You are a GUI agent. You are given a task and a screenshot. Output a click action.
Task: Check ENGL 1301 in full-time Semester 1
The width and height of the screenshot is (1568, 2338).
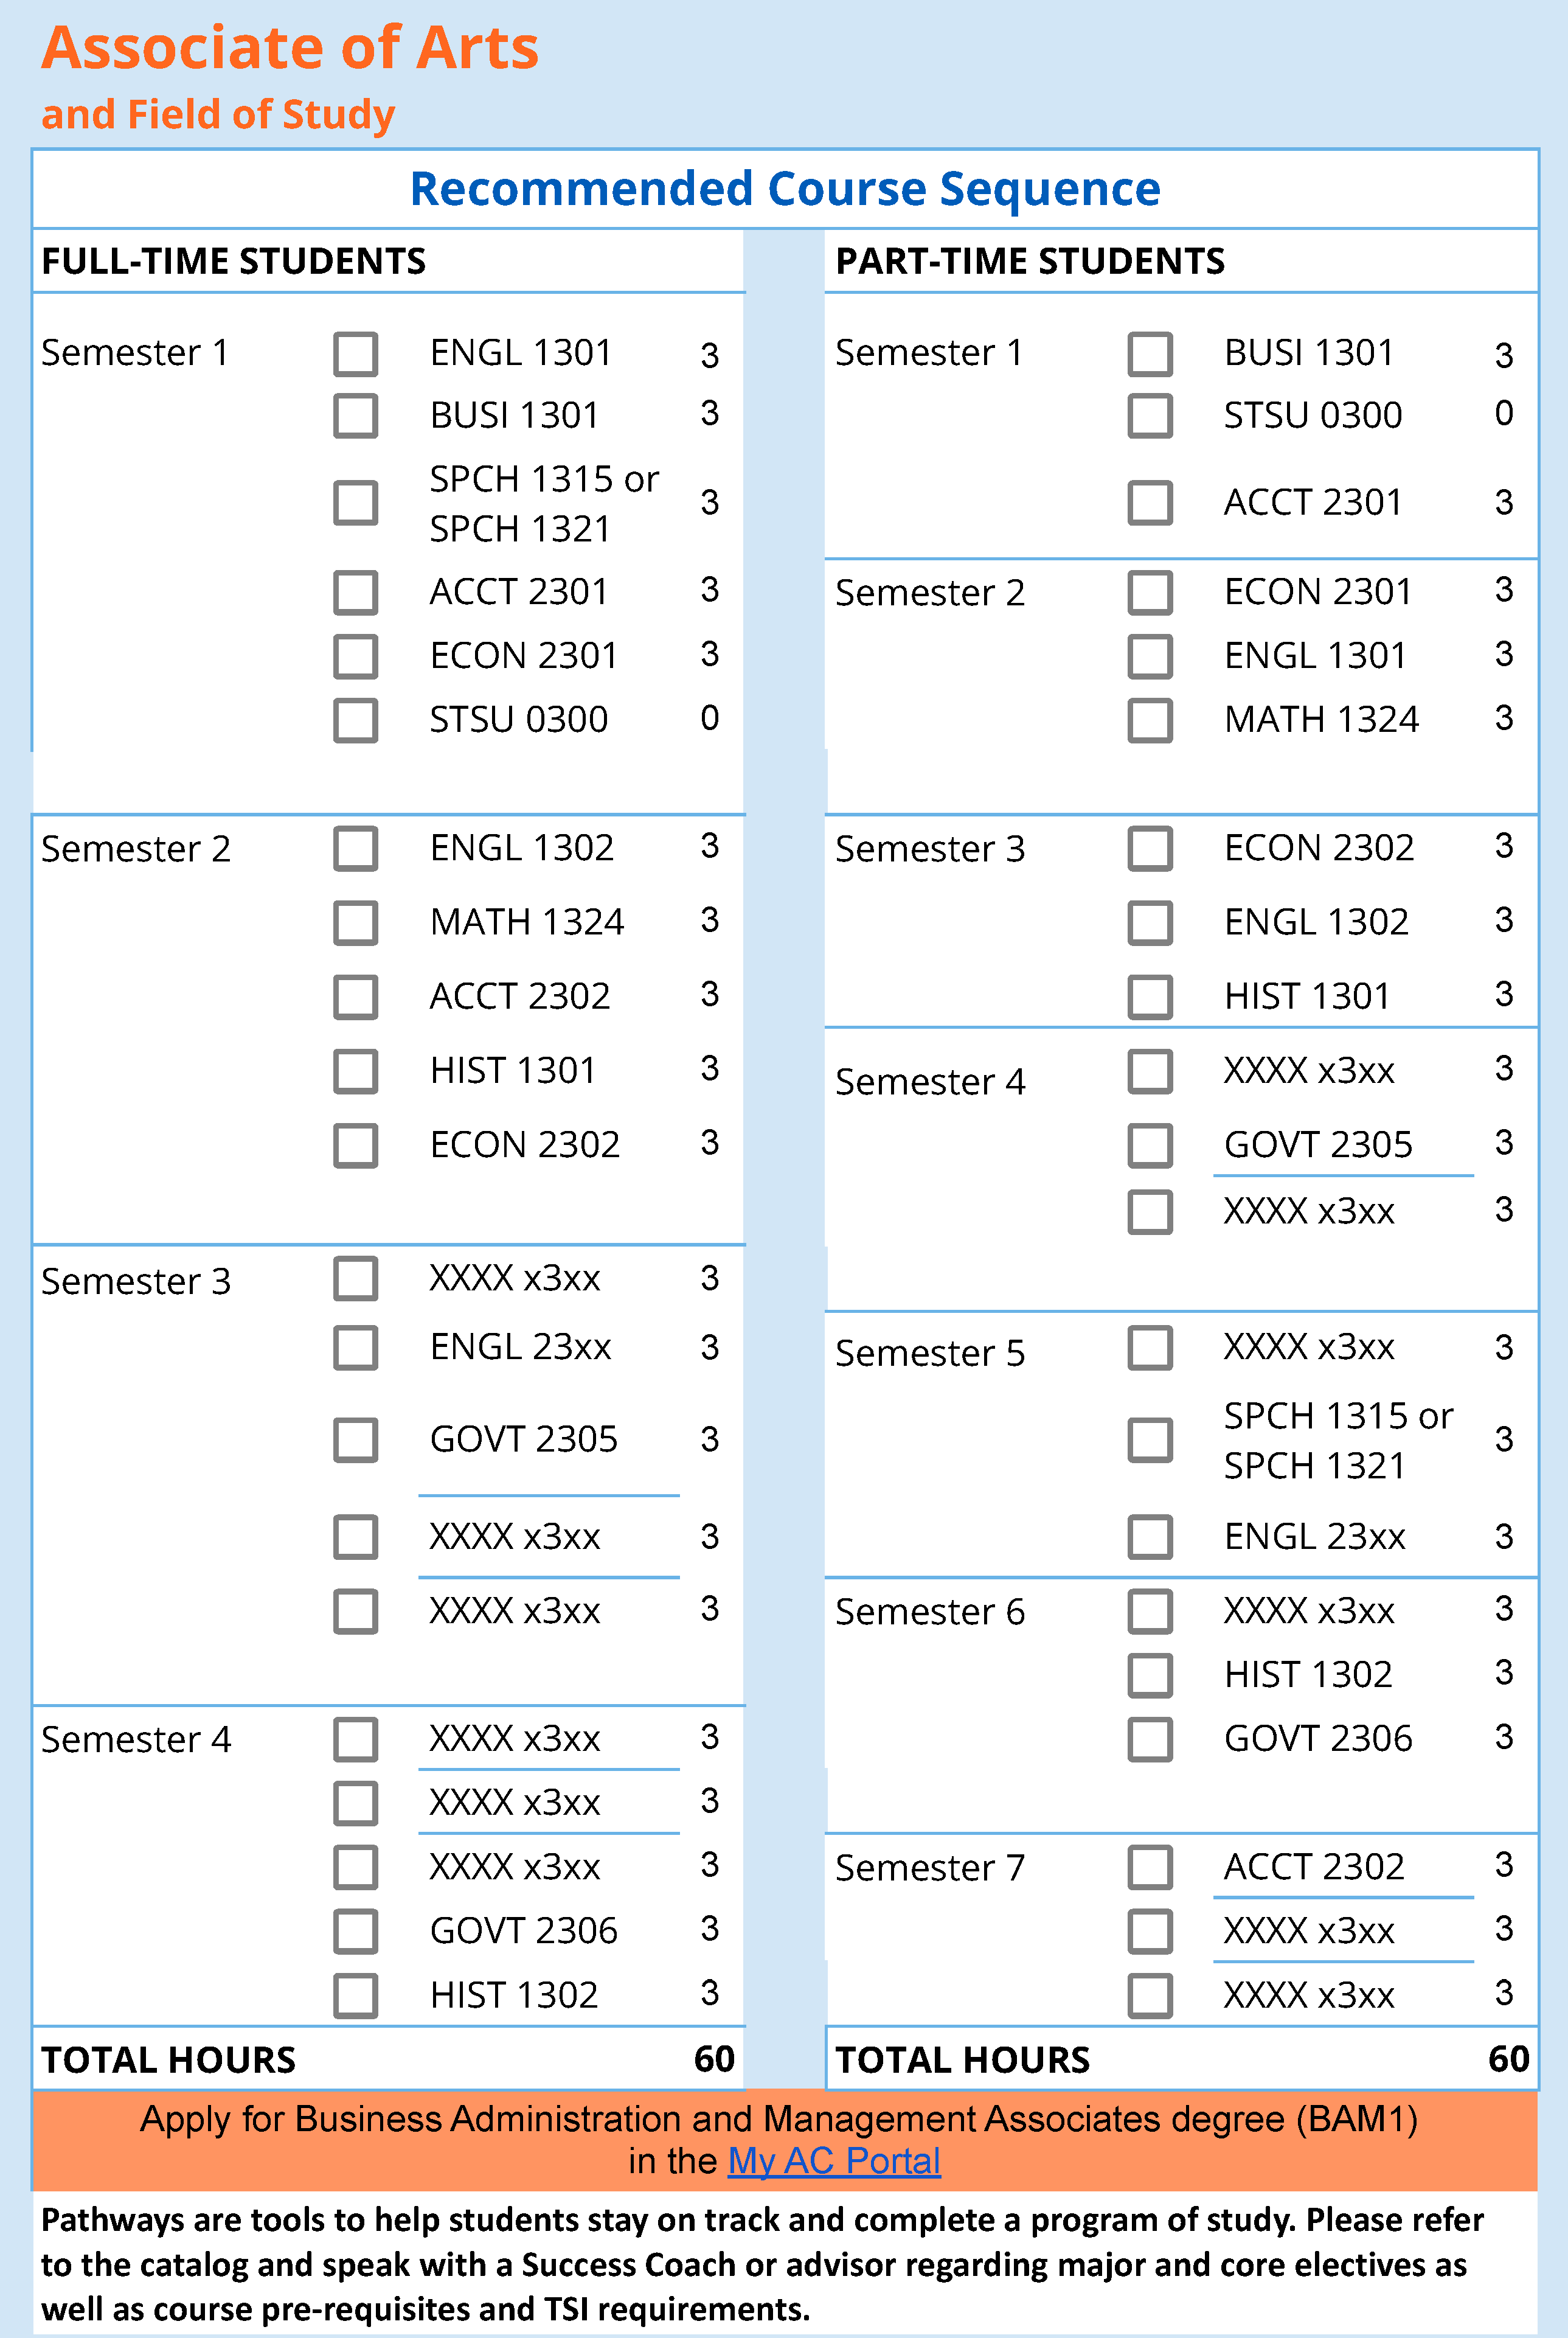click(355, 354)
